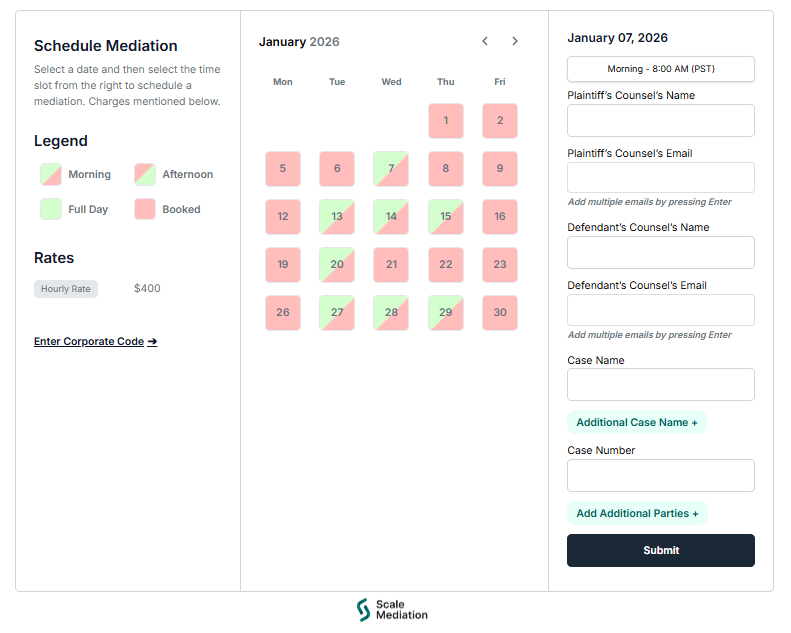Click the Scale Mediation logo

(x=392, y=610)
